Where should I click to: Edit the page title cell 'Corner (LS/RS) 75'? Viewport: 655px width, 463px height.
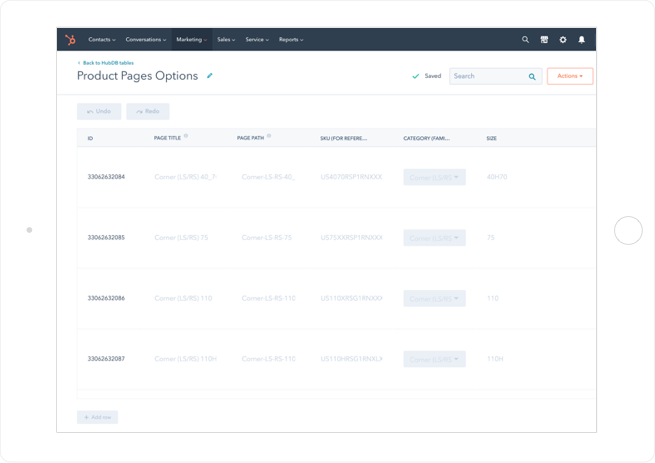181,237
